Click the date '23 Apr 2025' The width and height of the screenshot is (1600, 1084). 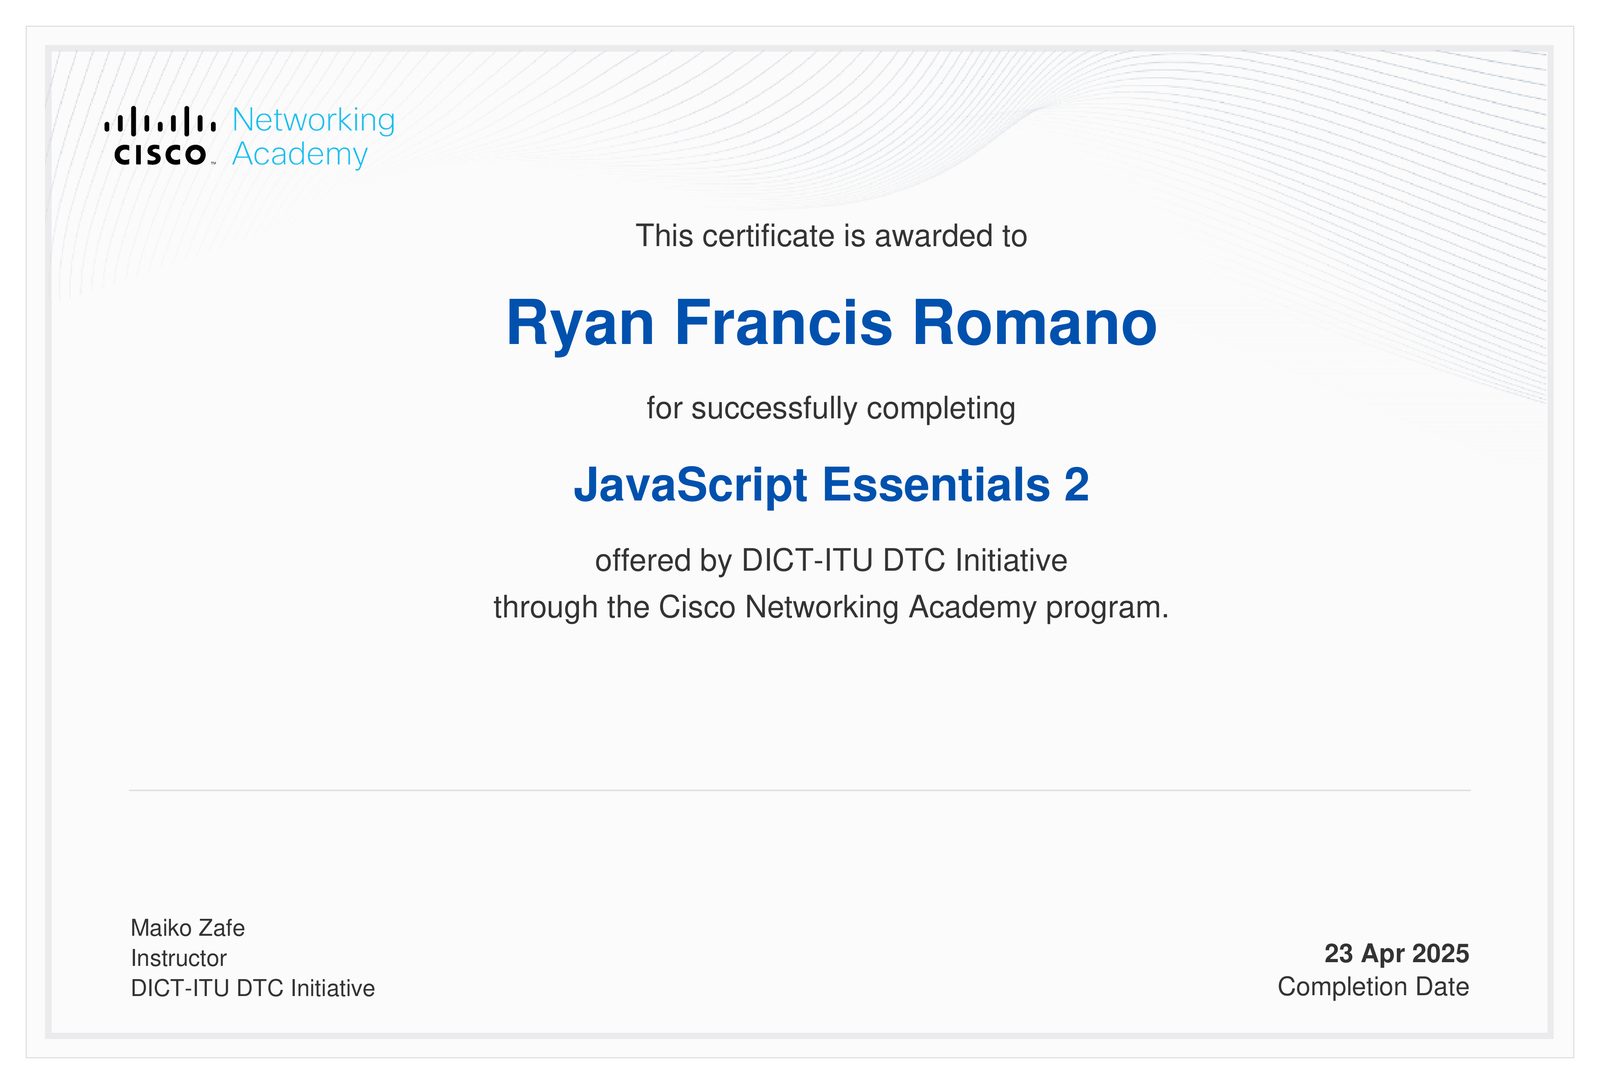(1397, 953)
